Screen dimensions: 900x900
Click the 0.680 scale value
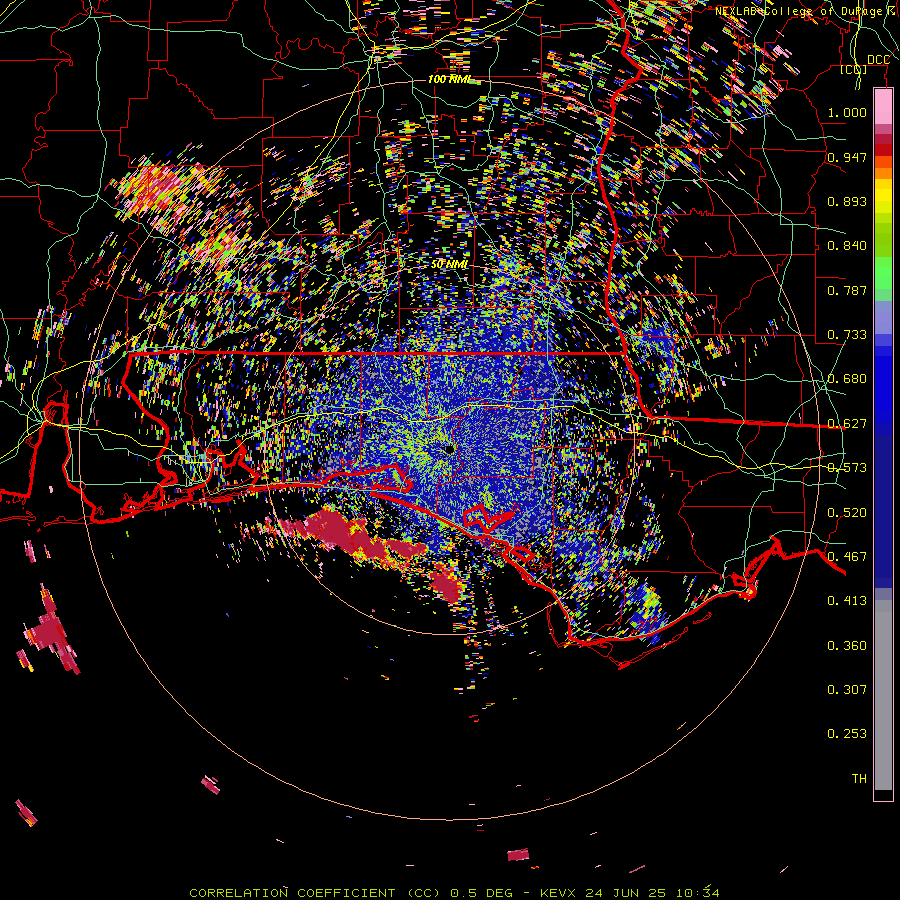coord(847,379)
